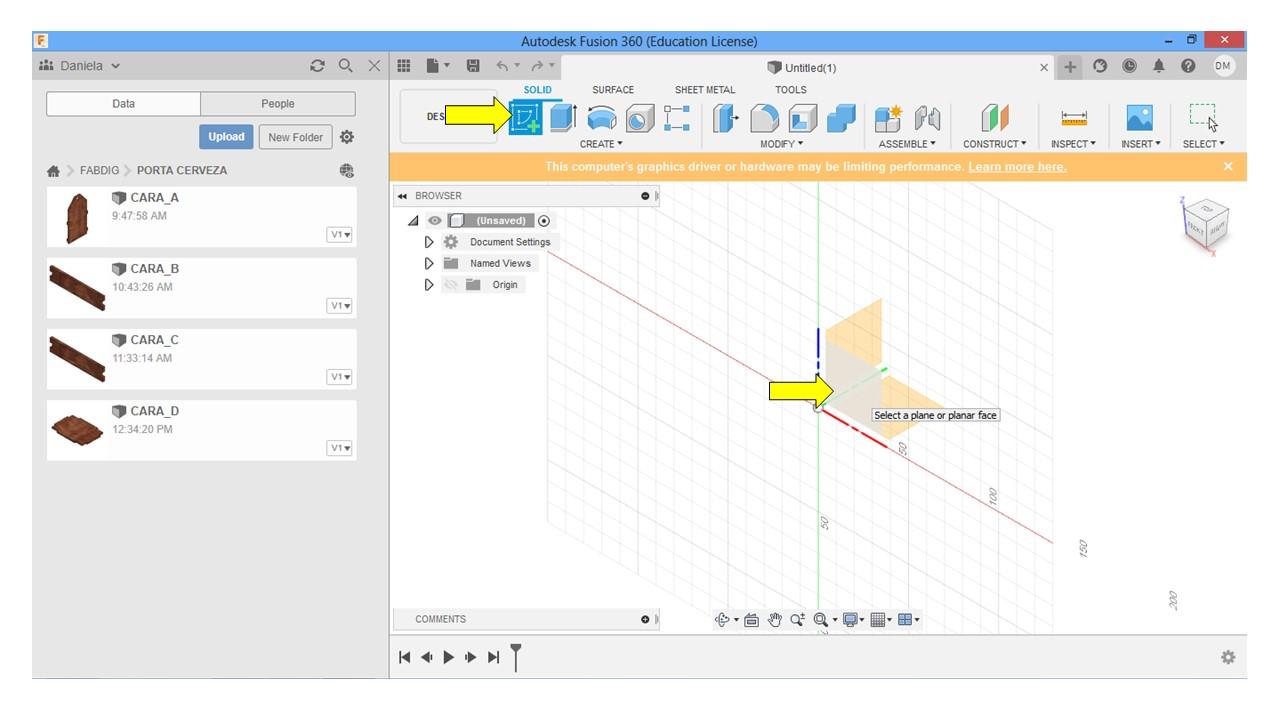Select the Rectangular Pattern tool

(x=677, y=118)
